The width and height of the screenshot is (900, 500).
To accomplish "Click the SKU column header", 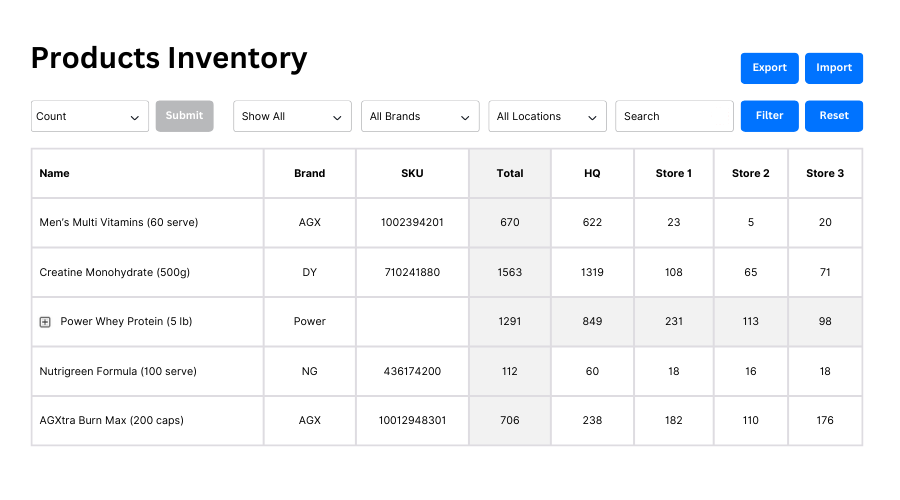I will click(x=411, y=174).
